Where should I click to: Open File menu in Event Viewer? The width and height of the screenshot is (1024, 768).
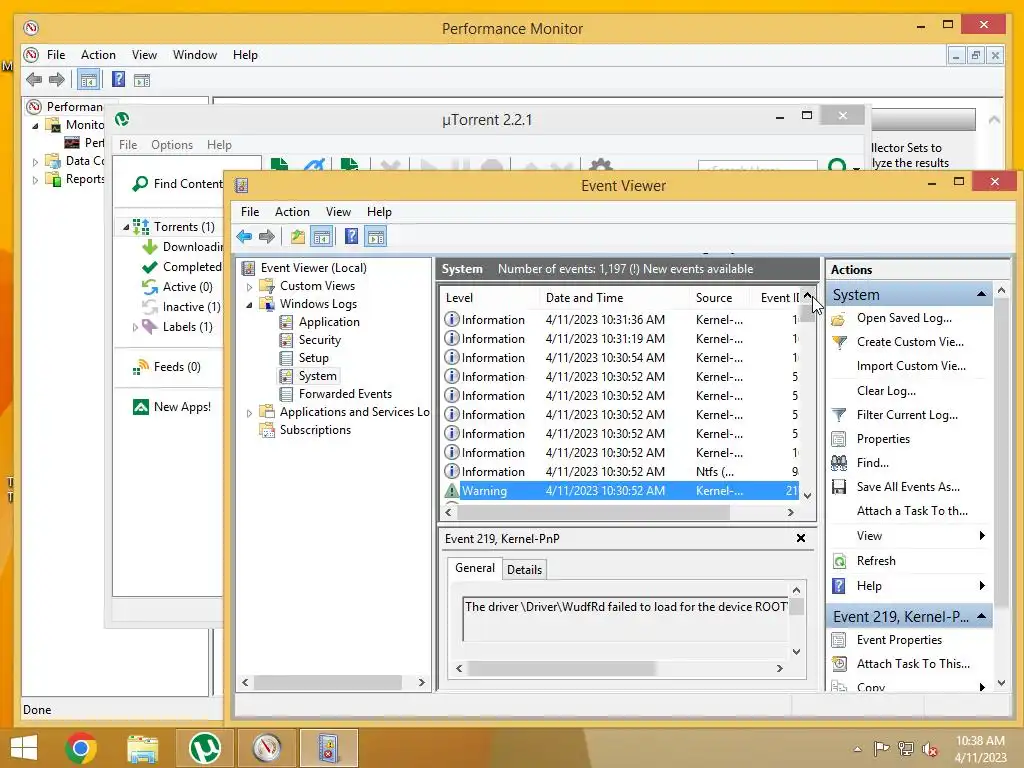click(x=249, y=212)
